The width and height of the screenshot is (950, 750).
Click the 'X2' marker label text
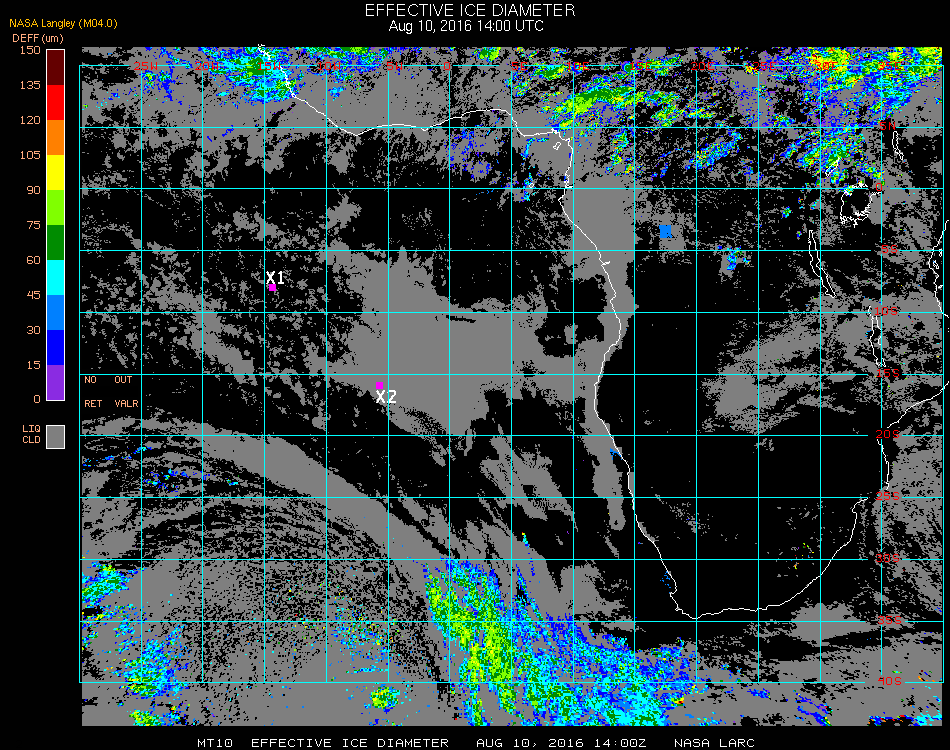coord(386,397)
